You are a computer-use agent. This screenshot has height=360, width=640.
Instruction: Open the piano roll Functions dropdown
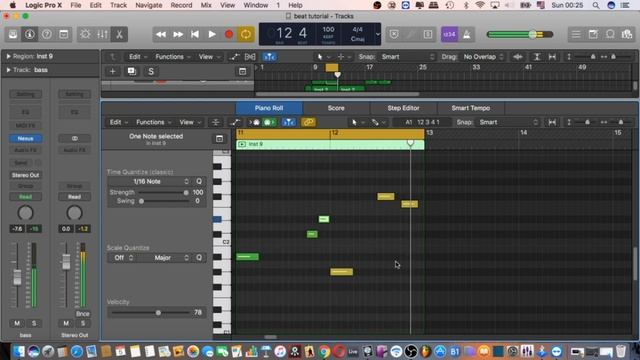pyautogui.click(x=153, y=122)
